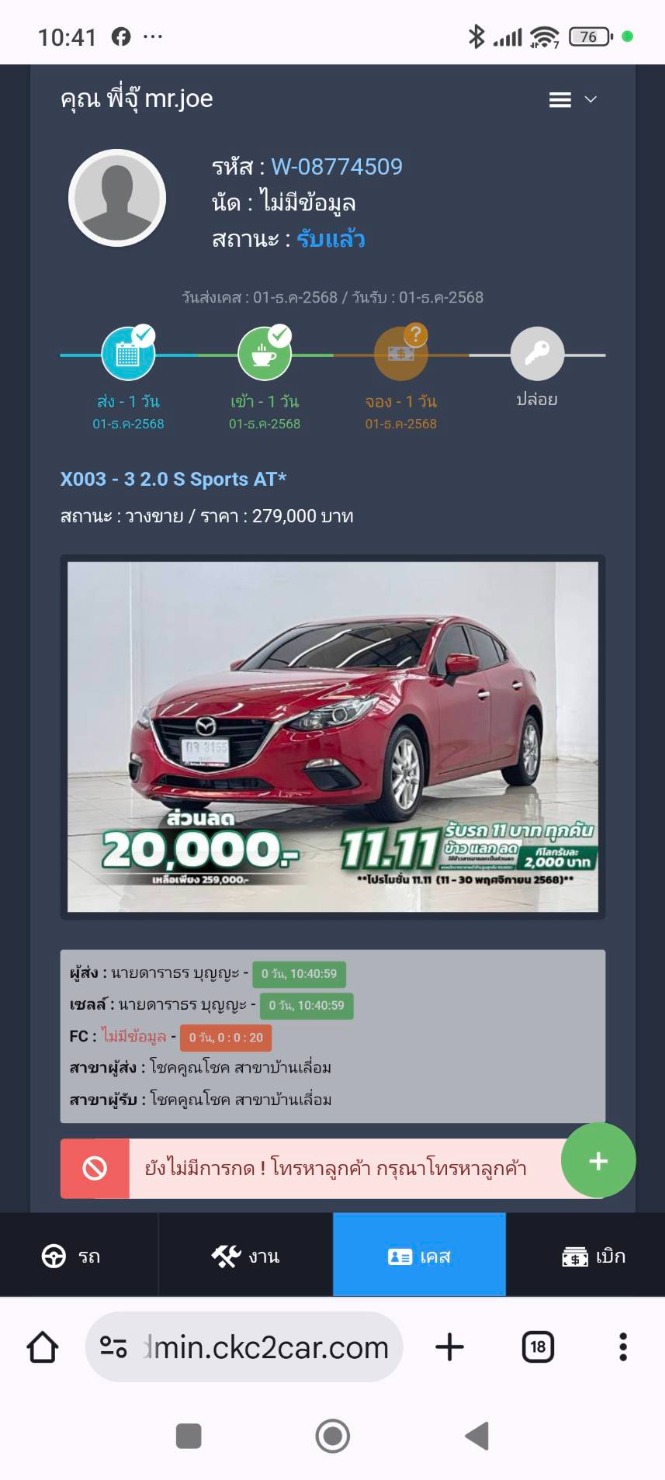Click the red prohibited alert icon

95,1168
